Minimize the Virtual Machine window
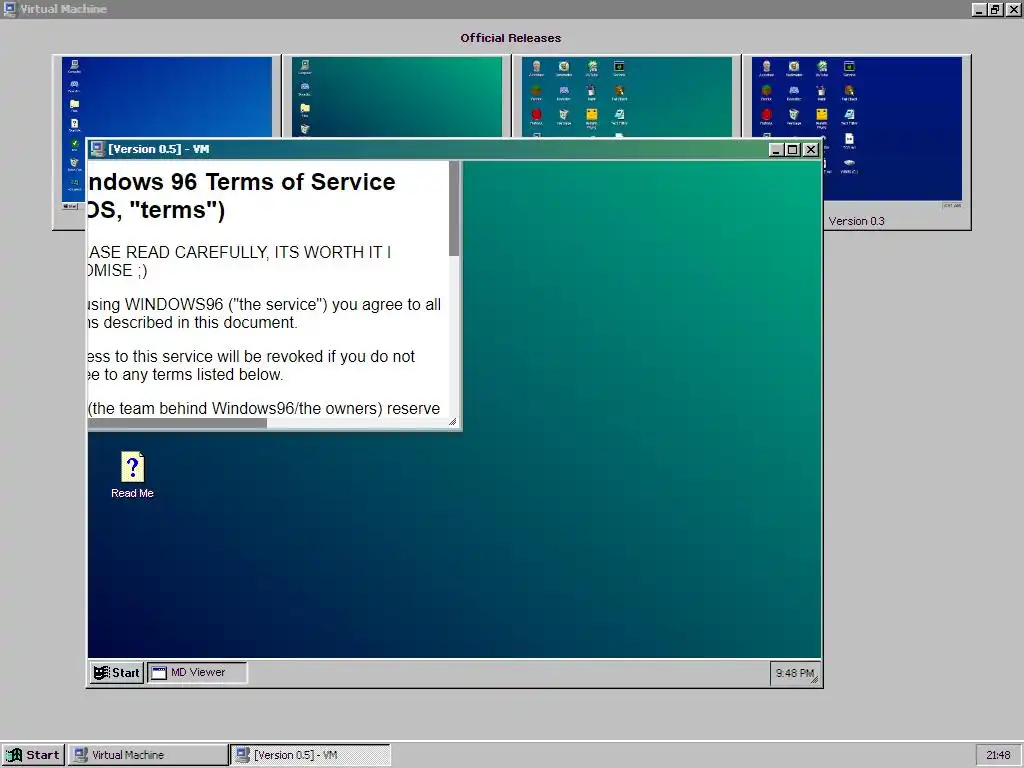The height and width of the screenshot is (768, 1024). click(x=978, y=9)
